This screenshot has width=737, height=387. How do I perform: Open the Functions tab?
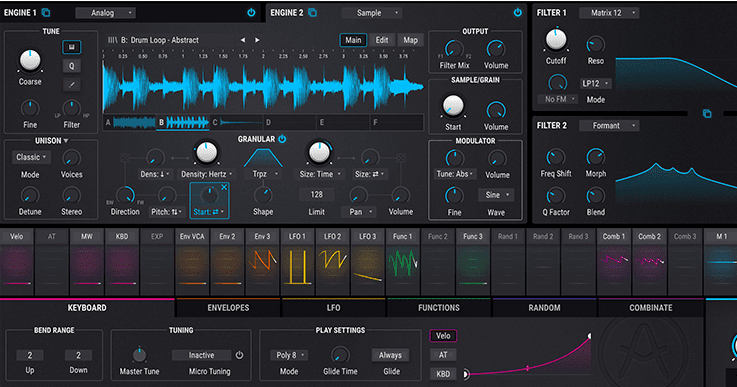click(439, 308)
